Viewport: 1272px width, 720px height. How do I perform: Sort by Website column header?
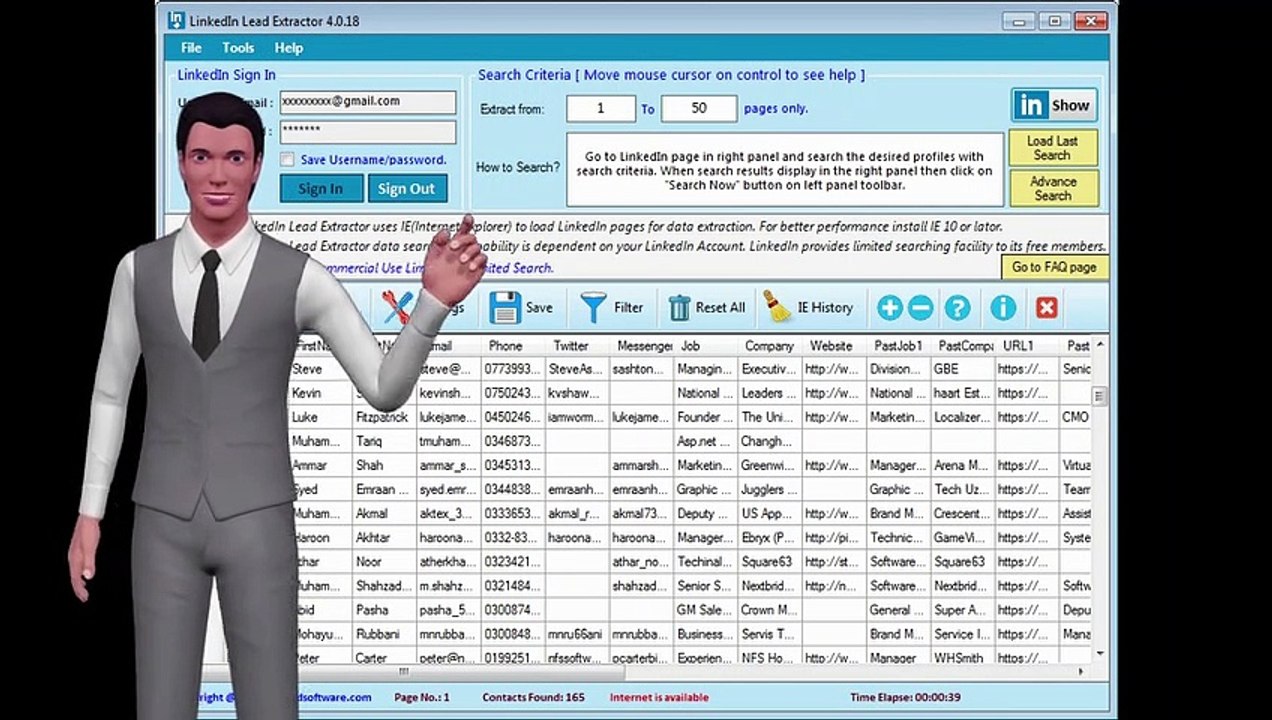833,346
